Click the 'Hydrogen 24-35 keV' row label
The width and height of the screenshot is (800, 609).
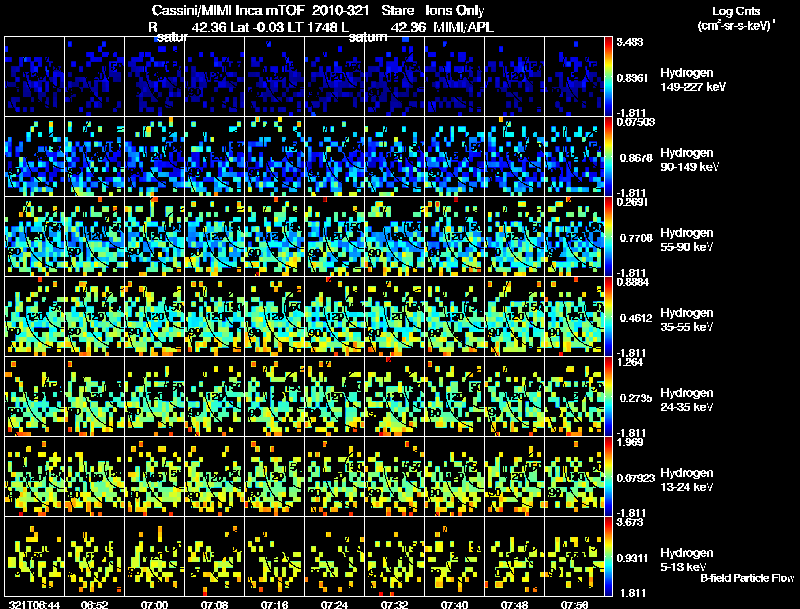687,400
